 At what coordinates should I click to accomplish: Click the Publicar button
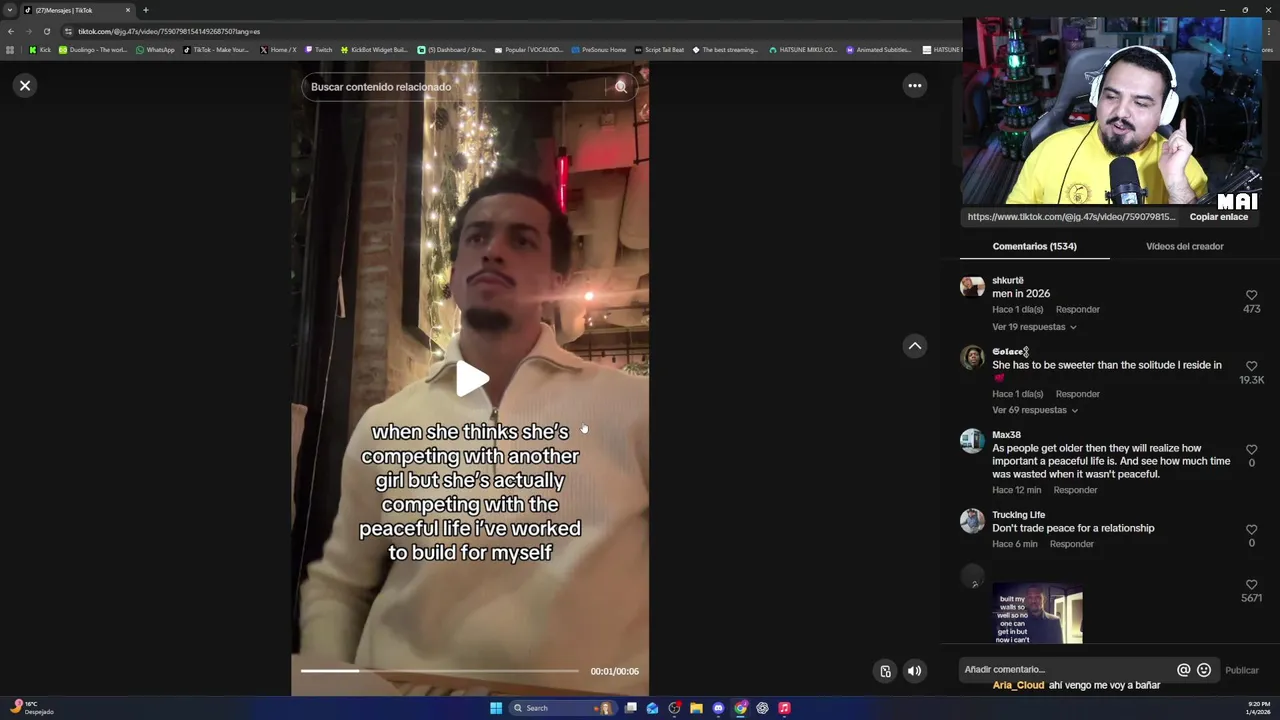[1242, 671]
